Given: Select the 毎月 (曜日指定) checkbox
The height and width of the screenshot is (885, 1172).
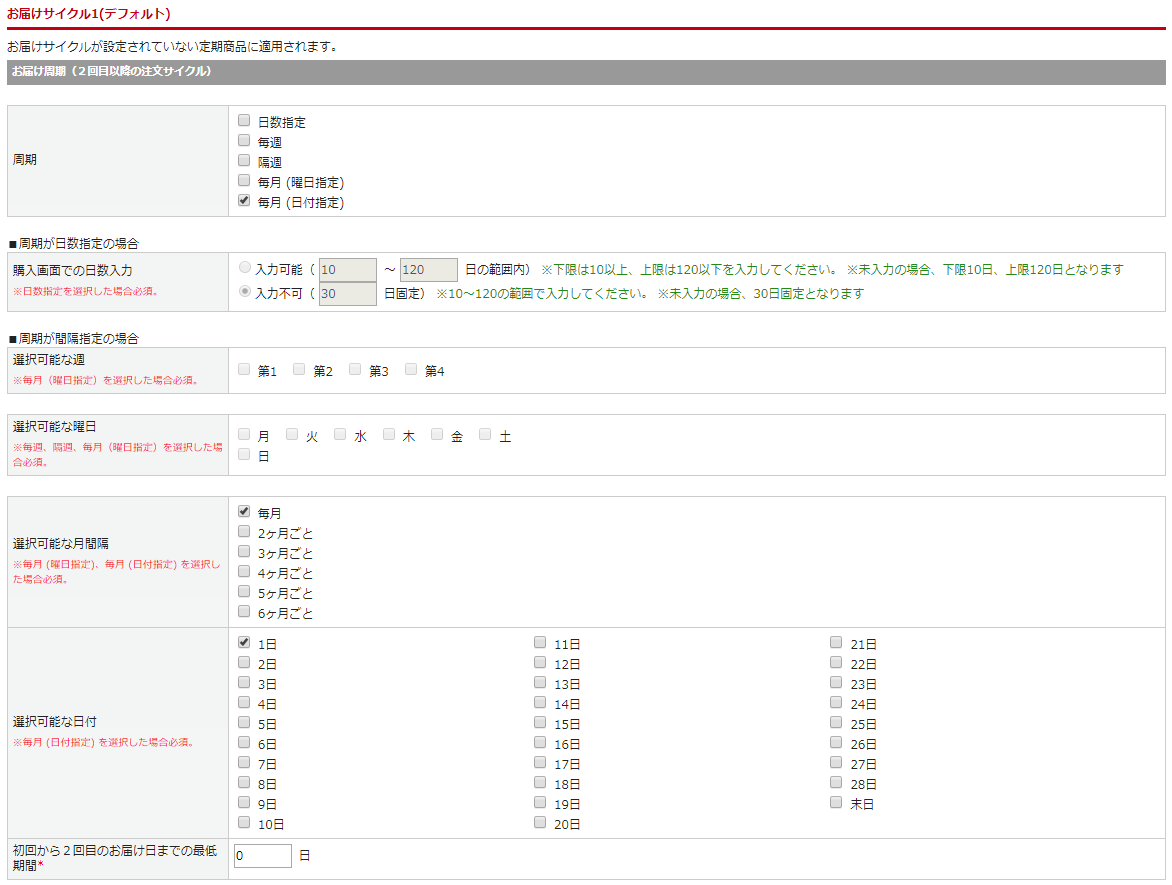Looking at the screenshot, I should [x=244, y=181].
